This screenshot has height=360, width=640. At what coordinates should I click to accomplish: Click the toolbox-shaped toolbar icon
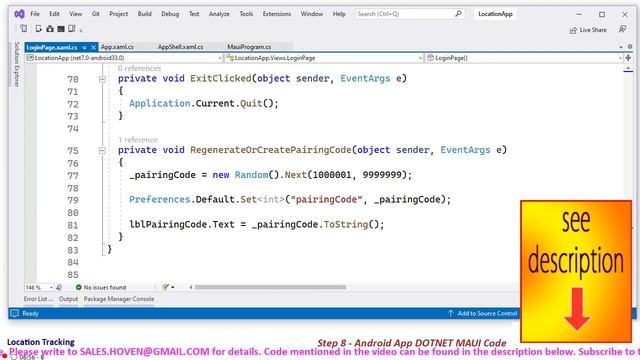point(50,29)
